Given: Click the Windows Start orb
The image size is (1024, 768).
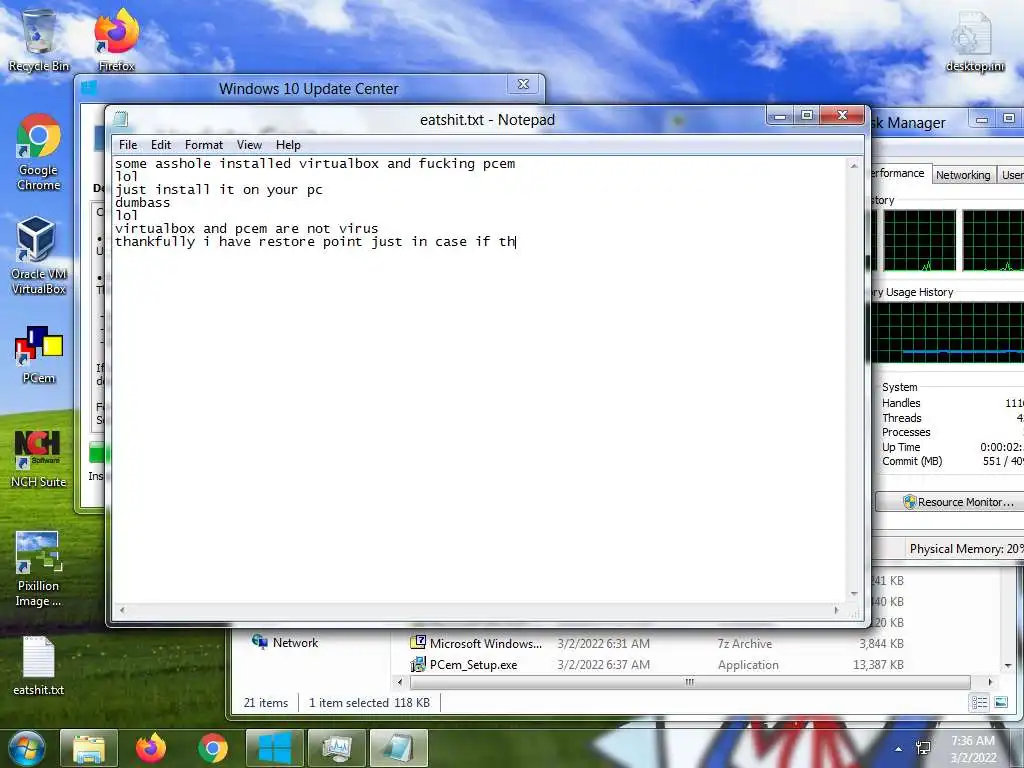Looking at the screenshot, I should (27, 748).
